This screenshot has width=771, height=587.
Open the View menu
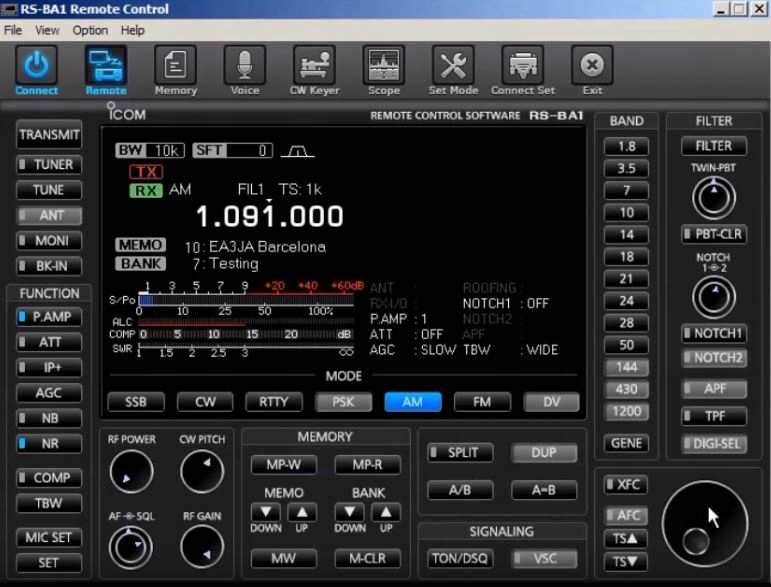47,31
